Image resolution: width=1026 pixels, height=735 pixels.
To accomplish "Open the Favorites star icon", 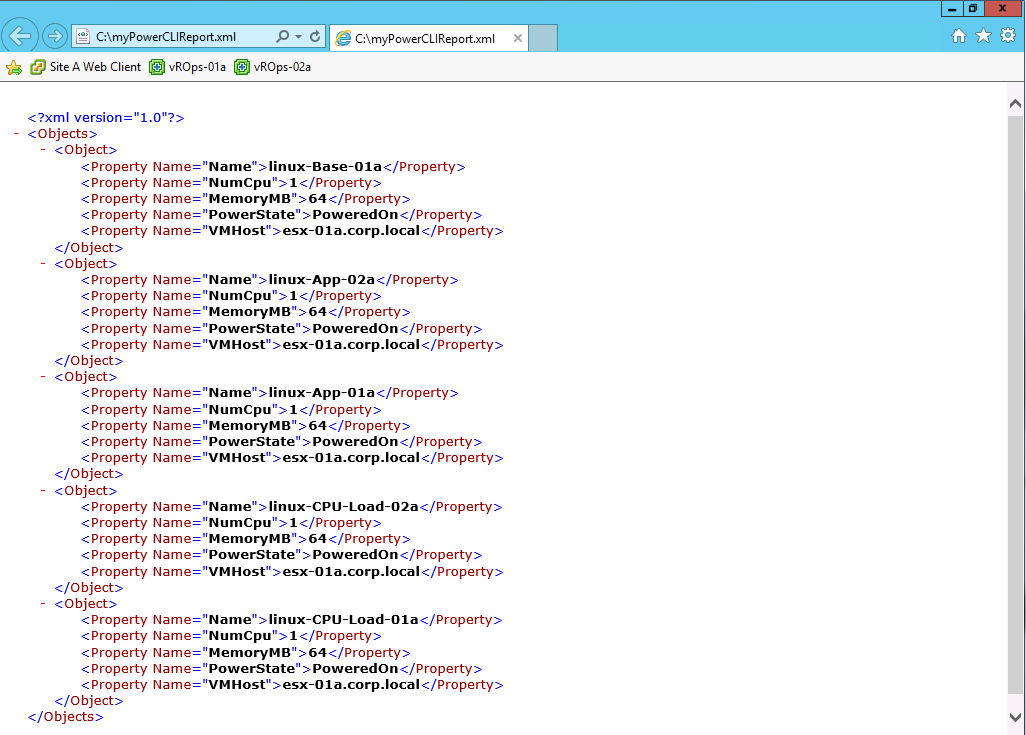I will (983, 36).
